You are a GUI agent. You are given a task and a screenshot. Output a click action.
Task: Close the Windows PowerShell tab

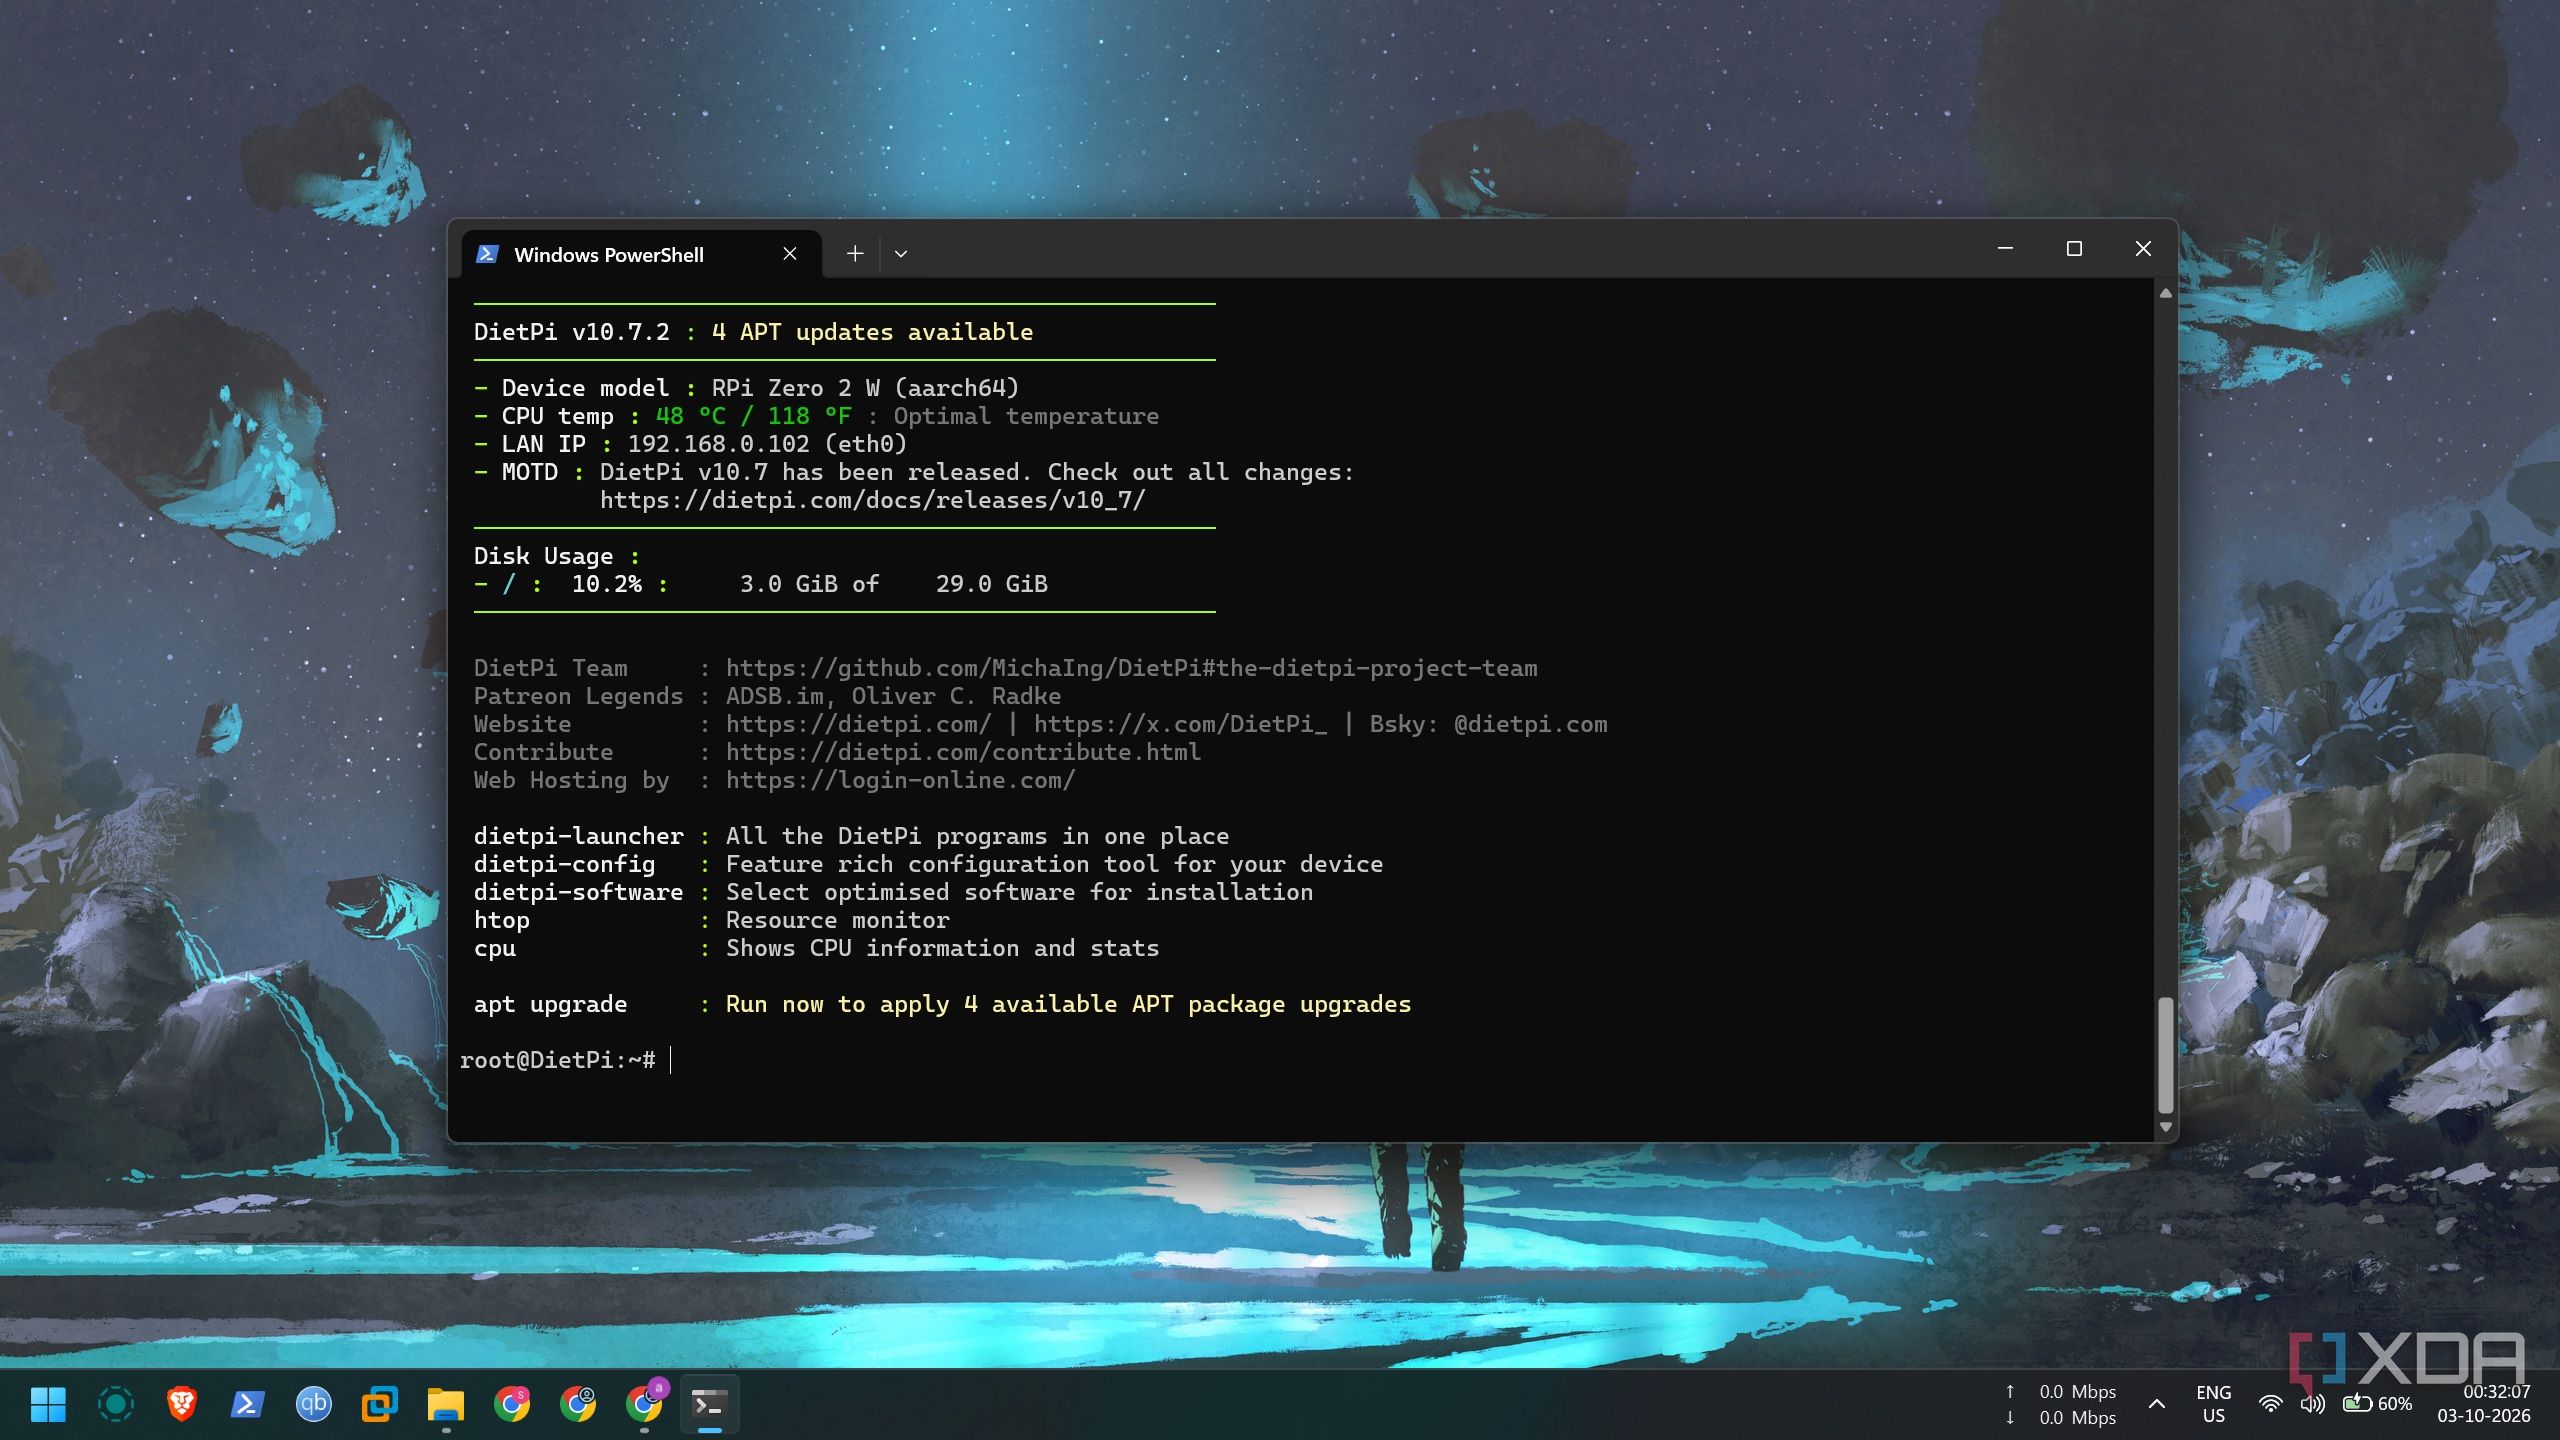(790, 254)
